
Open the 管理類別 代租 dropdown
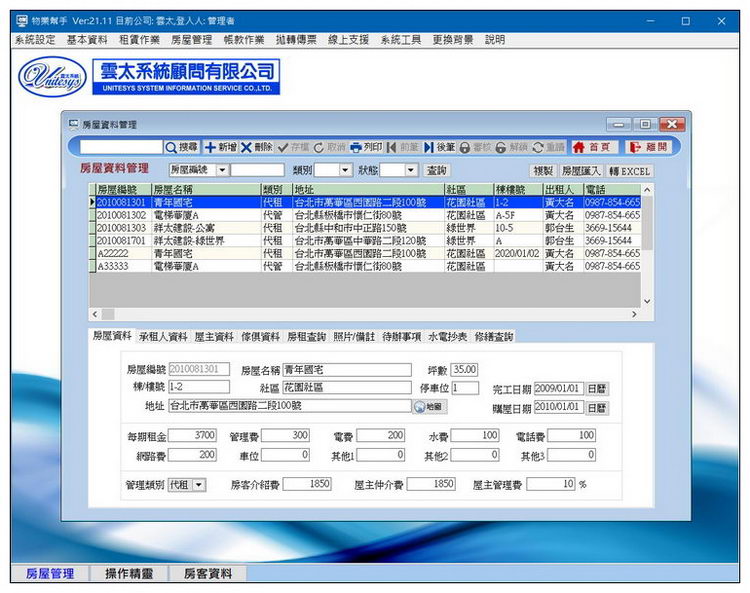pos(199,485)
